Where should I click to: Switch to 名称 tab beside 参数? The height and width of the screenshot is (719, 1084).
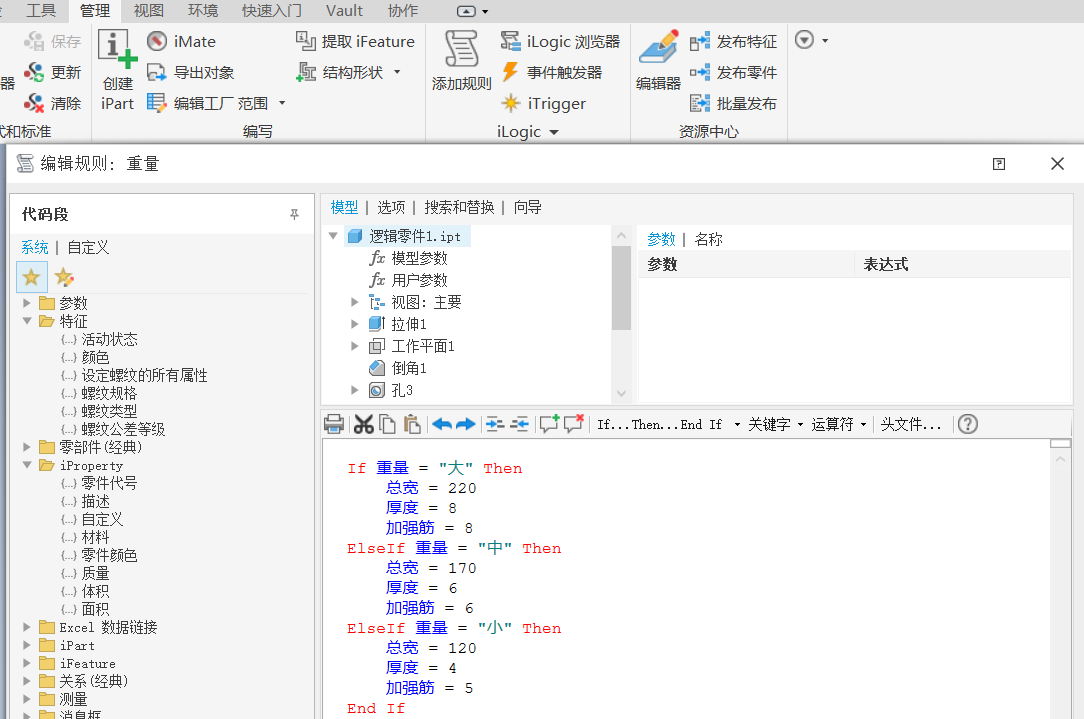click(709, 239)
